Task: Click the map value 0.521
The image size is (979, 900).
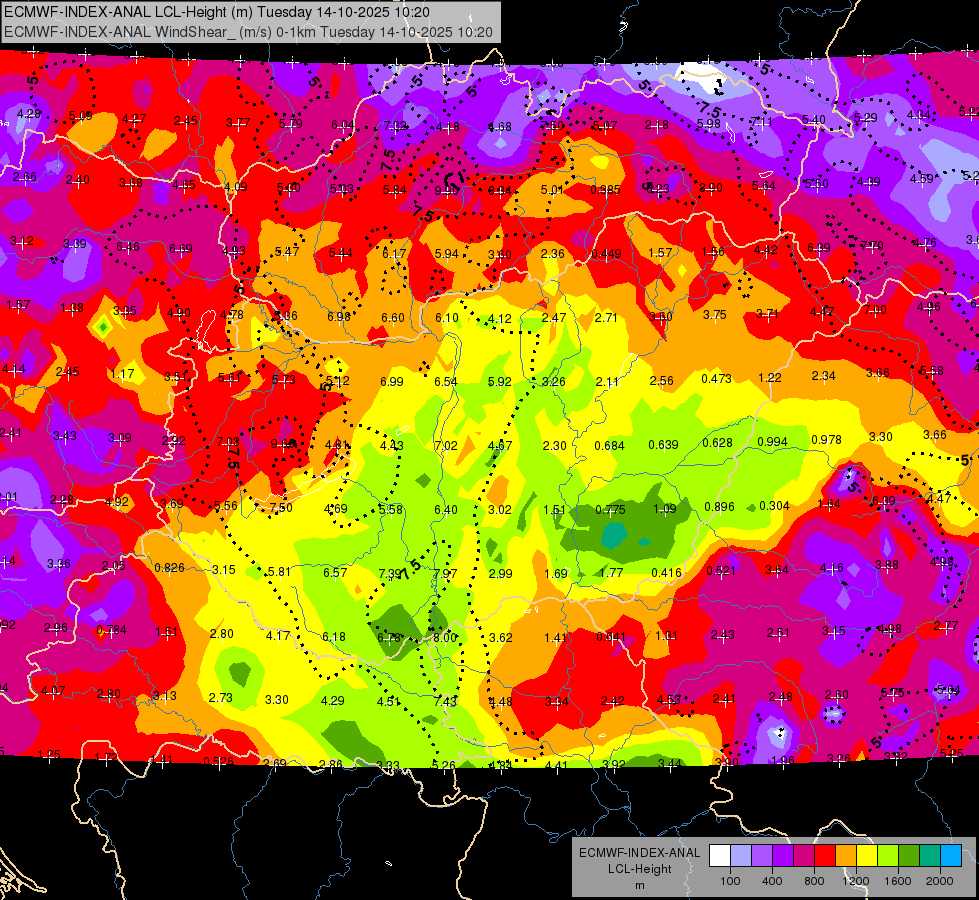Action: (x=721, y=570)
